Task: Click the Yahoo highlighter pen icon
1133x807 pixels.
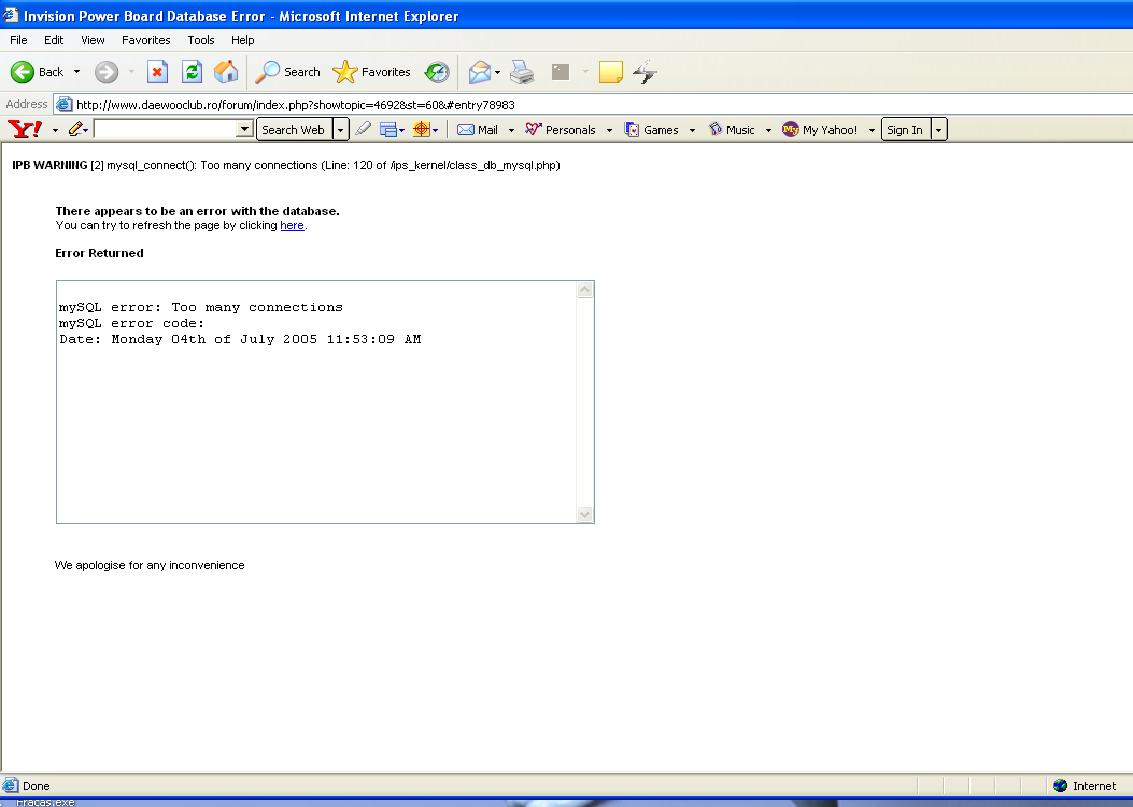Action: 363,129
